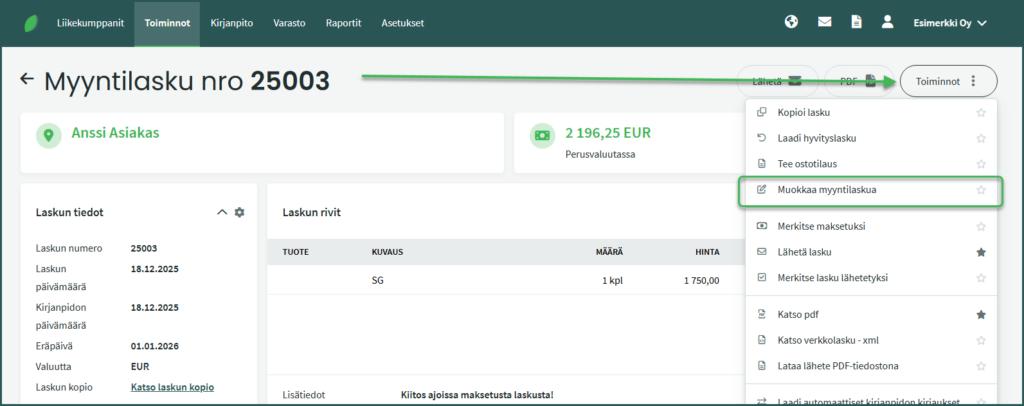
Task: Unfavorite the Lähetä lasku star
Action: 981,253
